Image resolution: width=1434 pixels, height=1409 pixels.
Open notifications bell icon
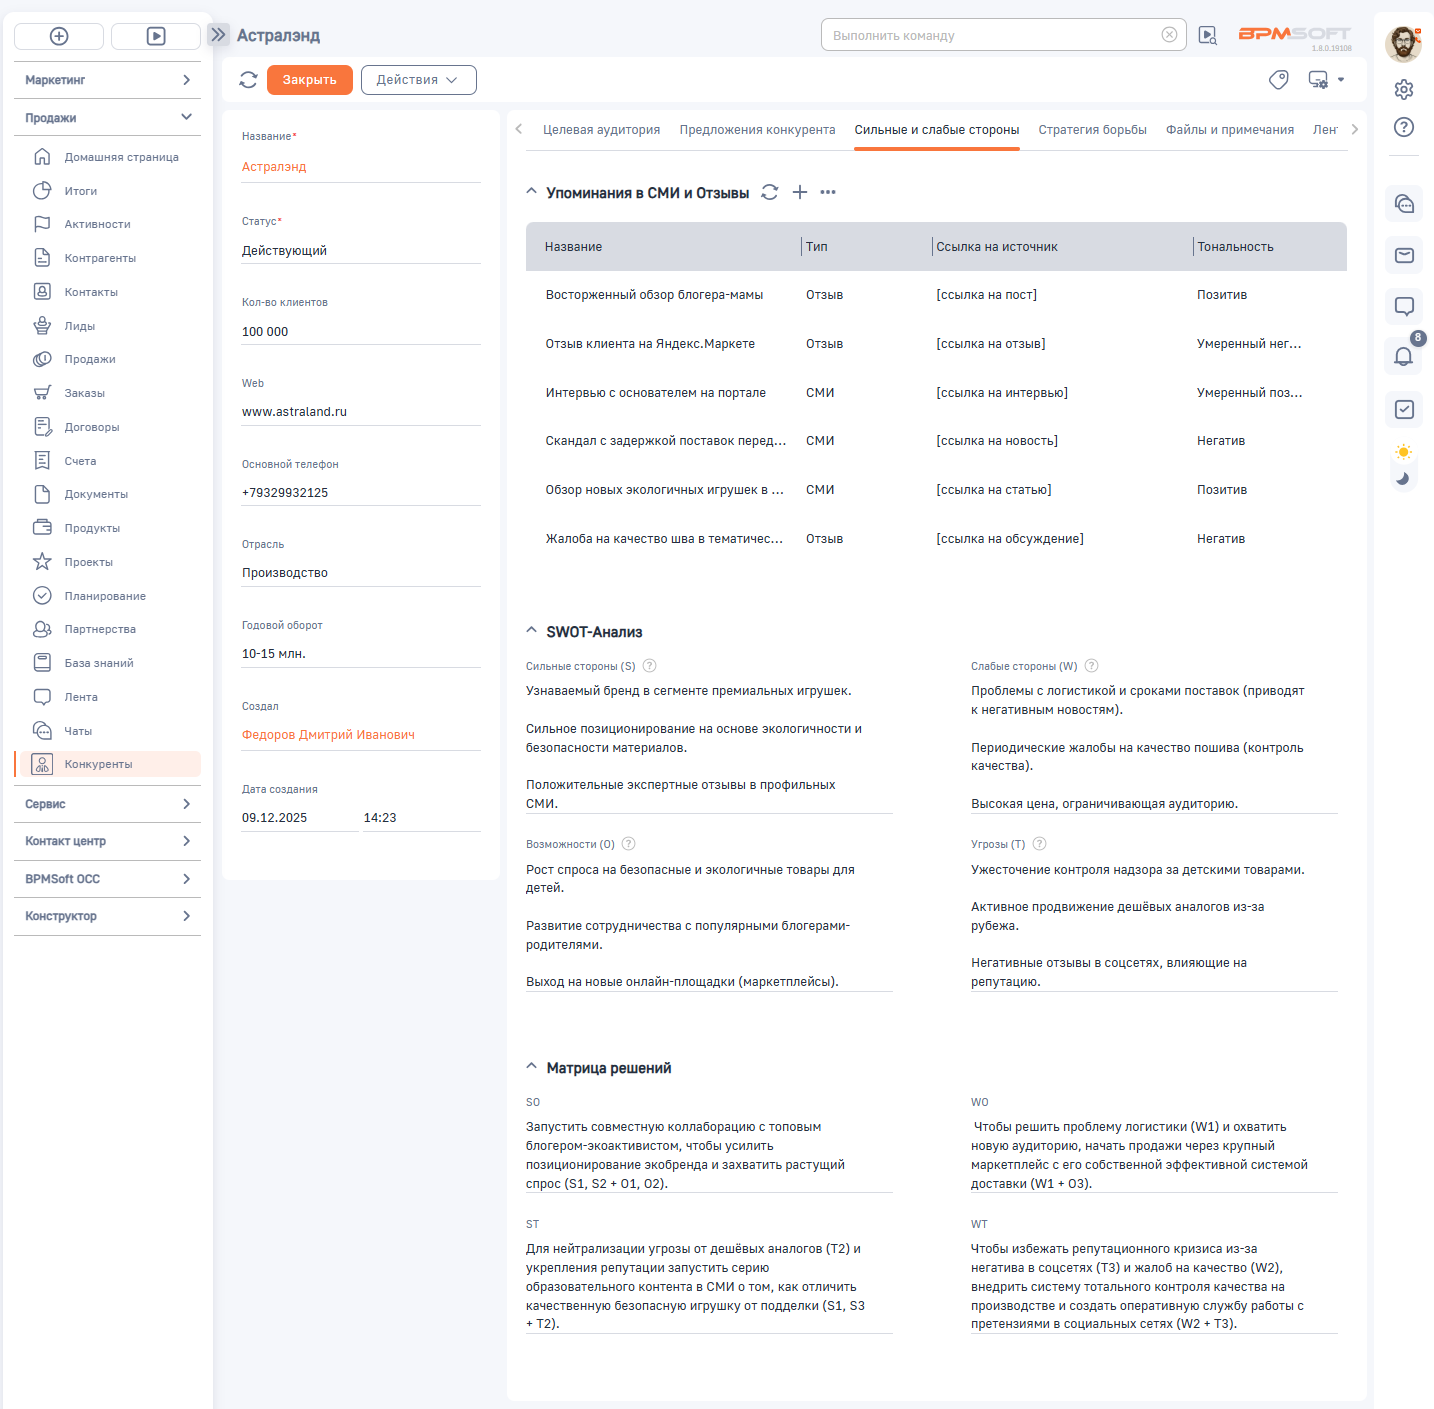pos(1404,356)
